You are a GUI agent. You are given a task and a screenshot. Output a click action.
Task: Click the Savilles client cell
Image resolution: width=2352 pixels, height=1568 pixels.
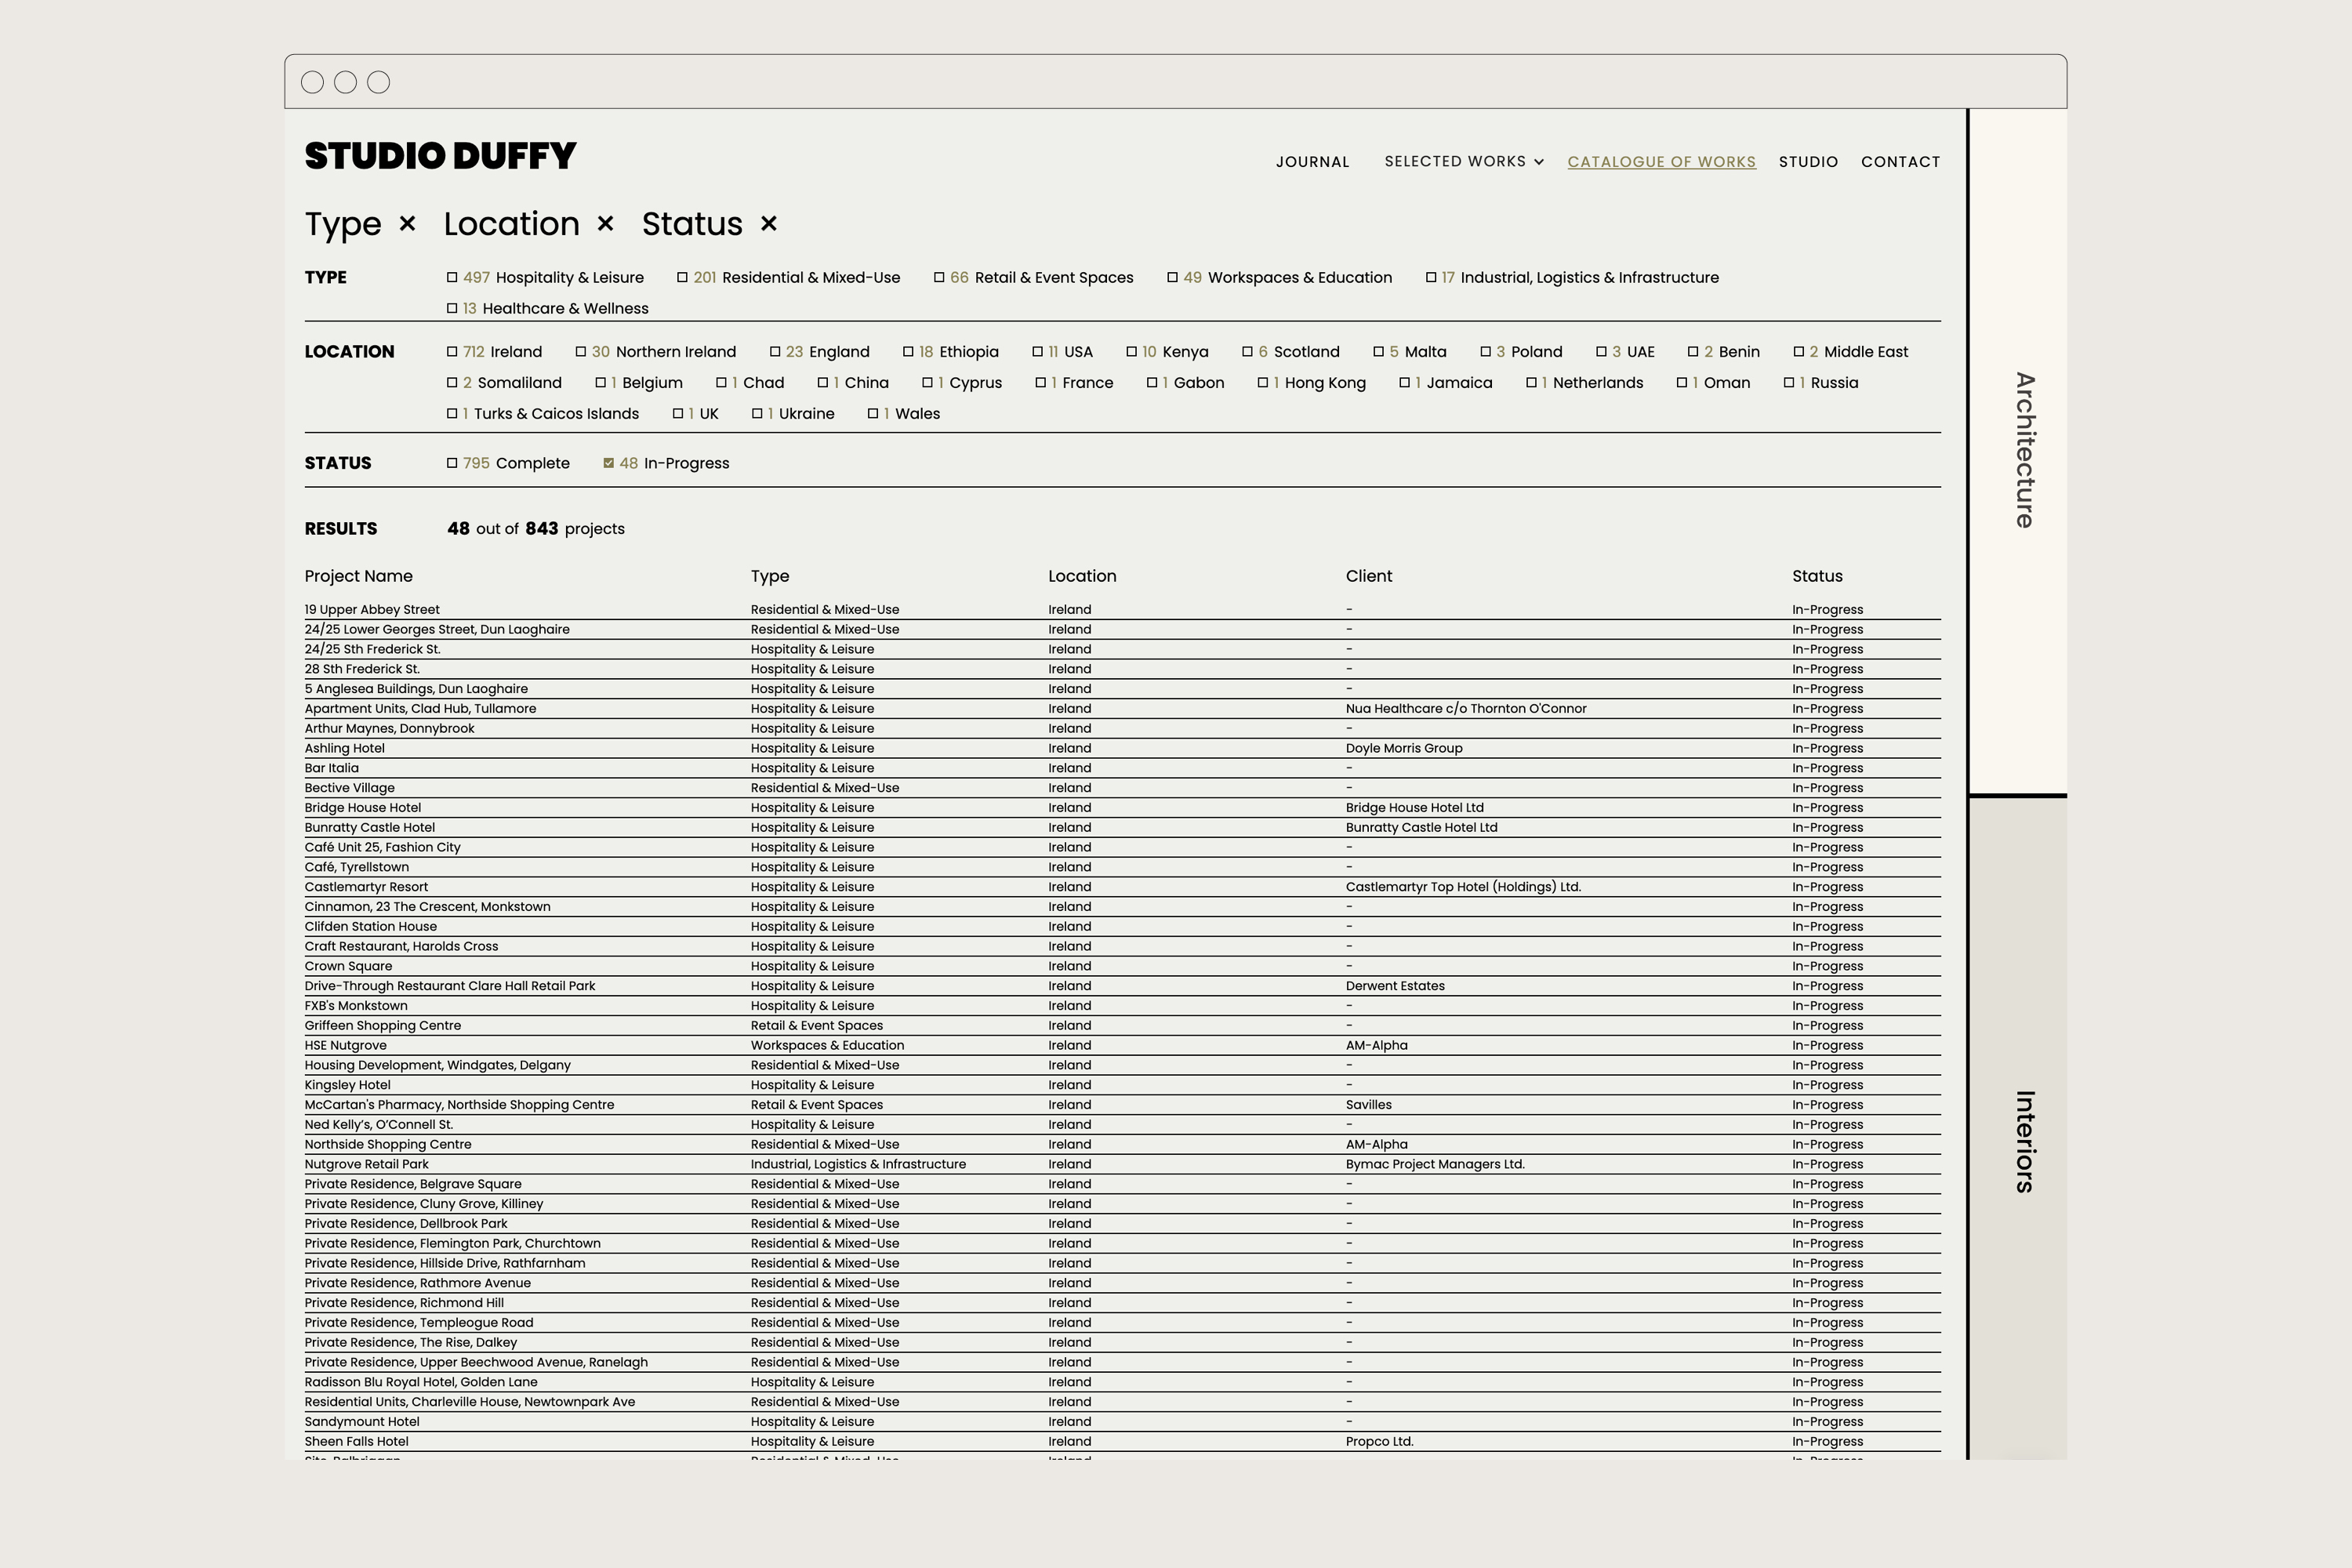click(x=1368, y=1105)
